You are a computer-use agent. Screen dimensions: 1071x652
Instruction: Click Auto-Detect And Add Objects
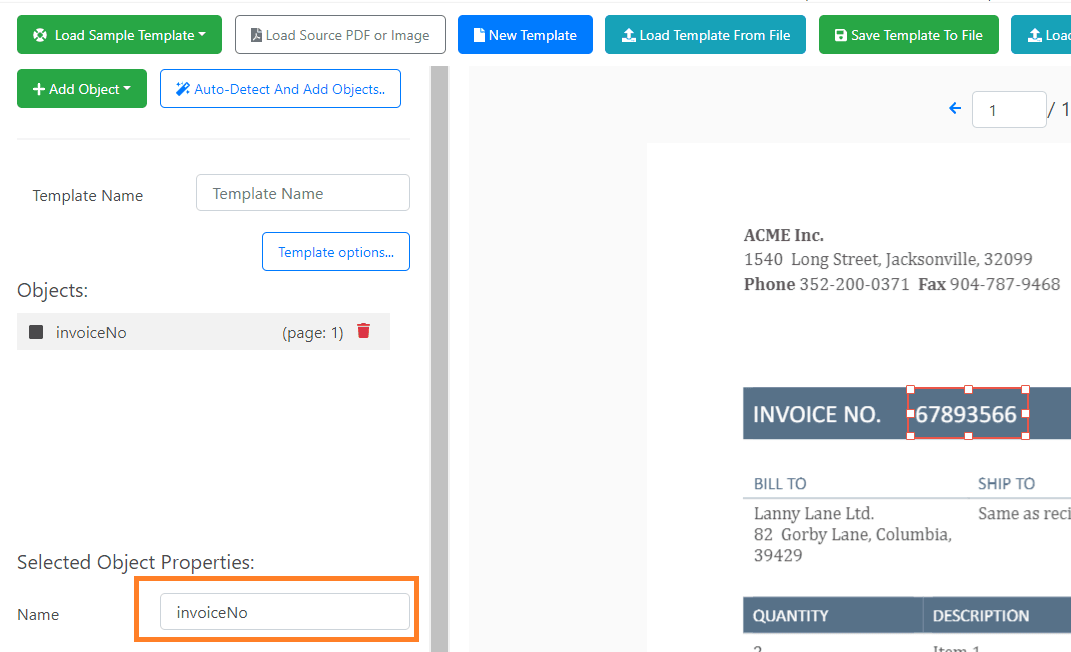(280, 88)
